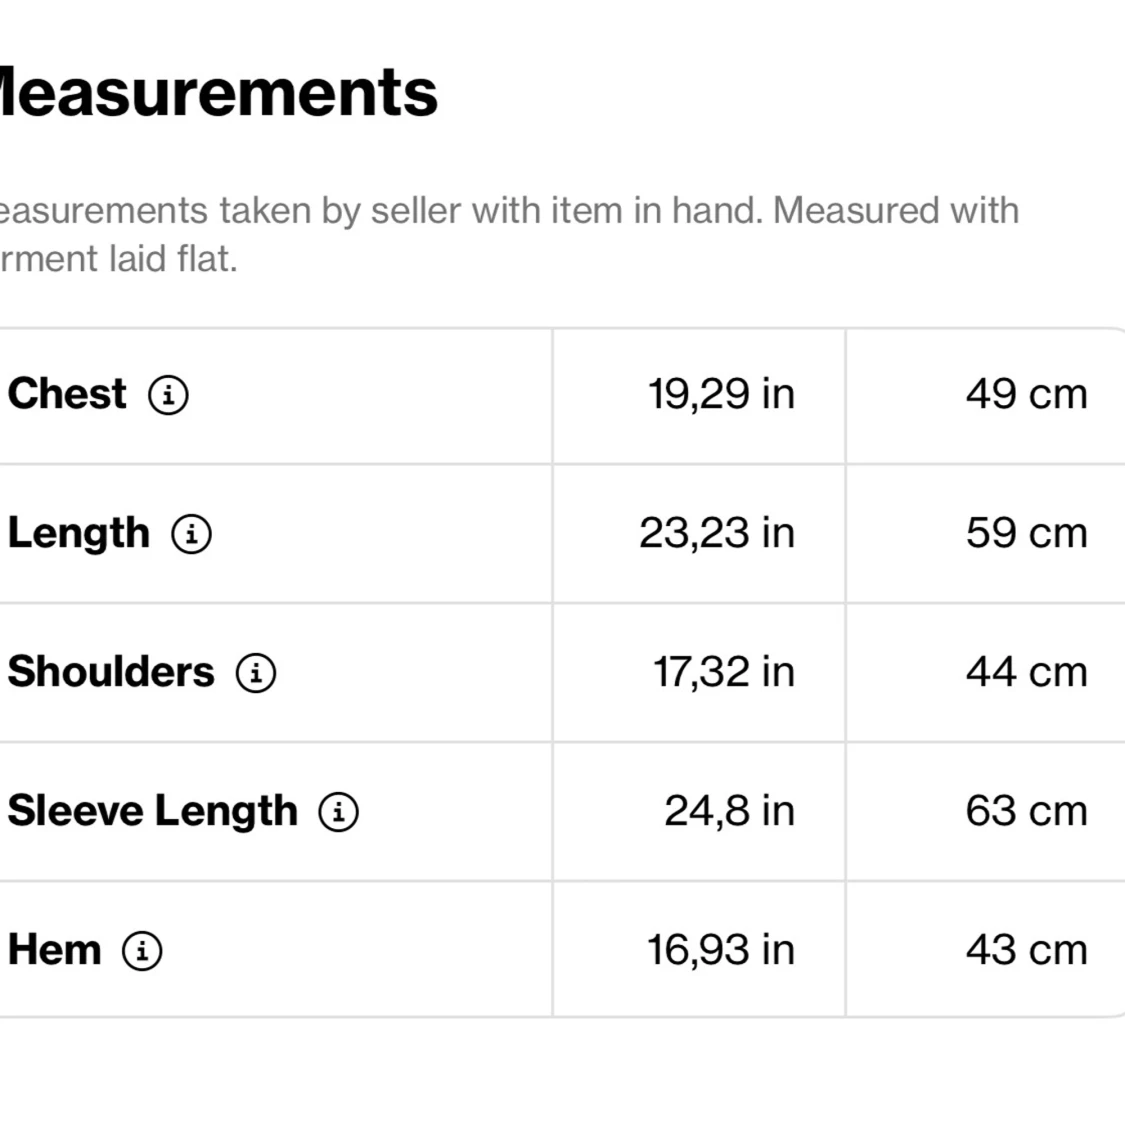
Task: Click the 59 cm length value
Action: coord(1027,533)
